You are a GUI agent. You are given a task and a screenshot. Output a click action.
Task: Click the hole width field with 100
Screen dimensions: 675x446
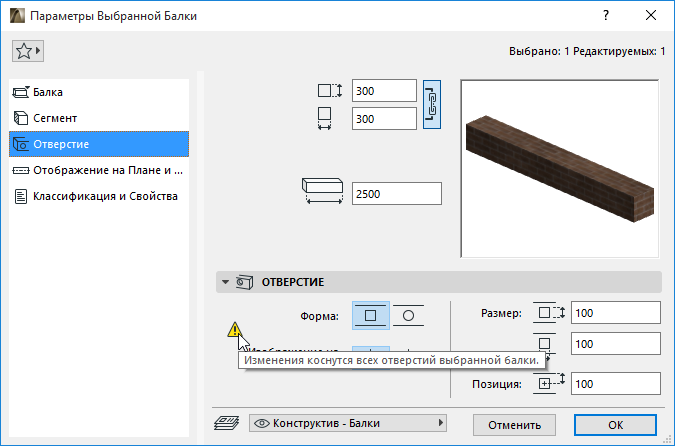616,344
